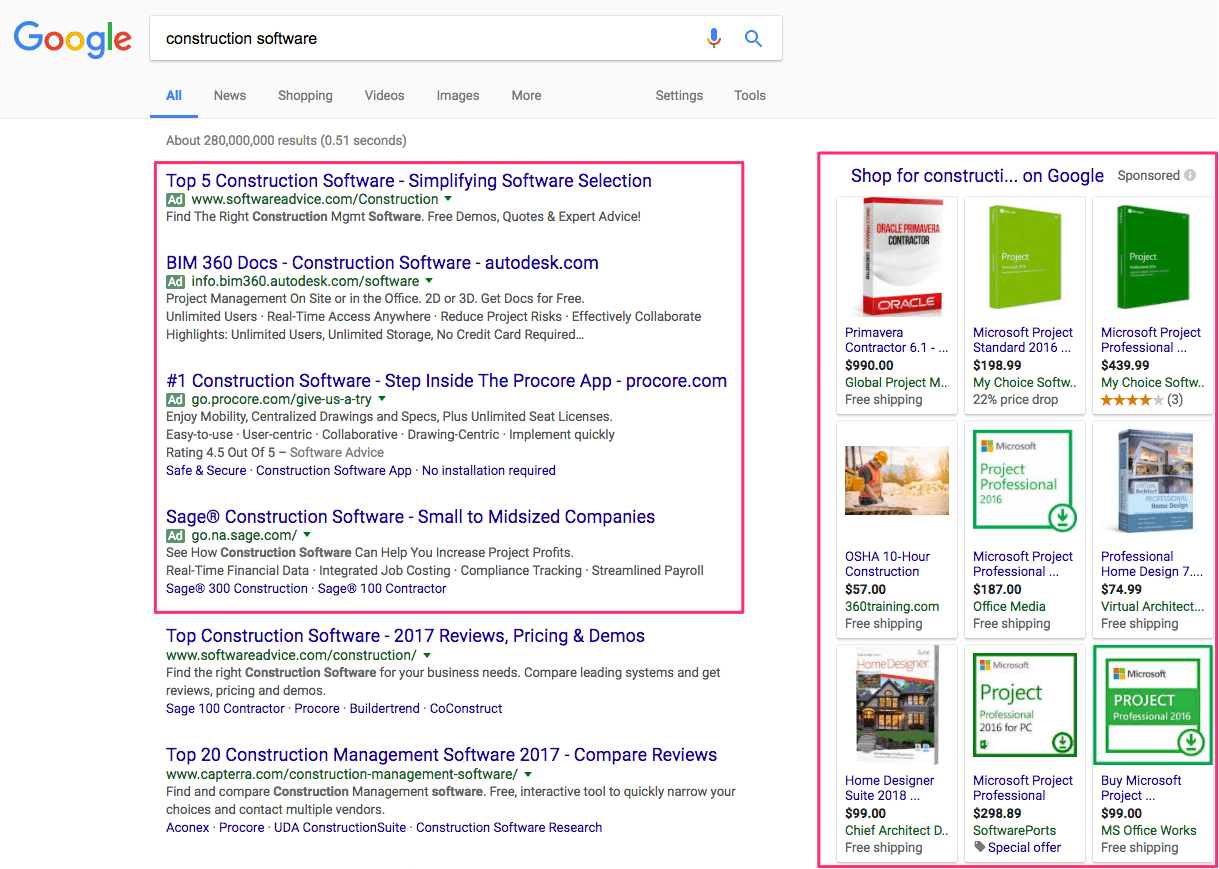The width and height of the screenshot is (1219, 869).
Task: View the Project Standard 2016 green box image
Action: [1023, 258]
